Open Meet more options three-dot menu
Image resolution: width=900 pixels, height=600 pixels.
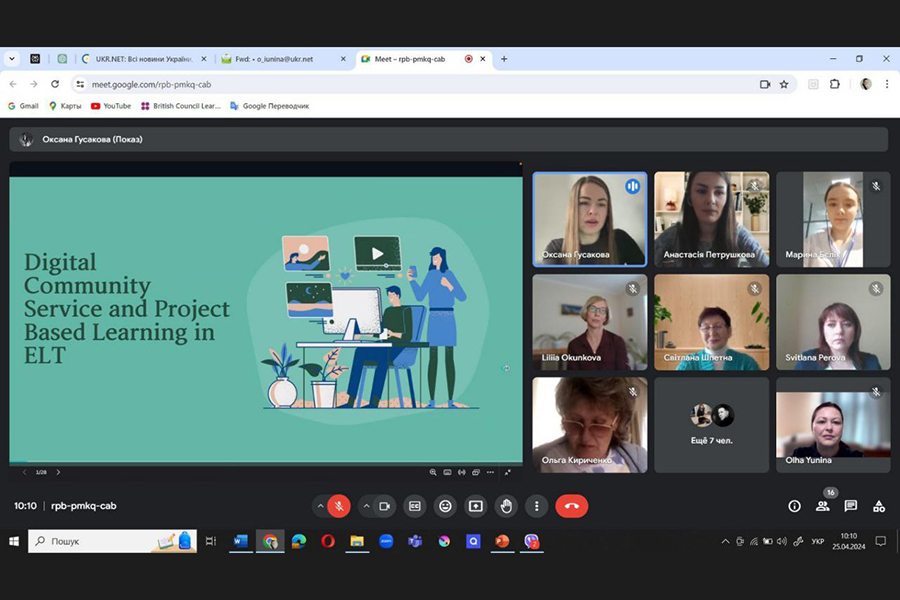537,506
